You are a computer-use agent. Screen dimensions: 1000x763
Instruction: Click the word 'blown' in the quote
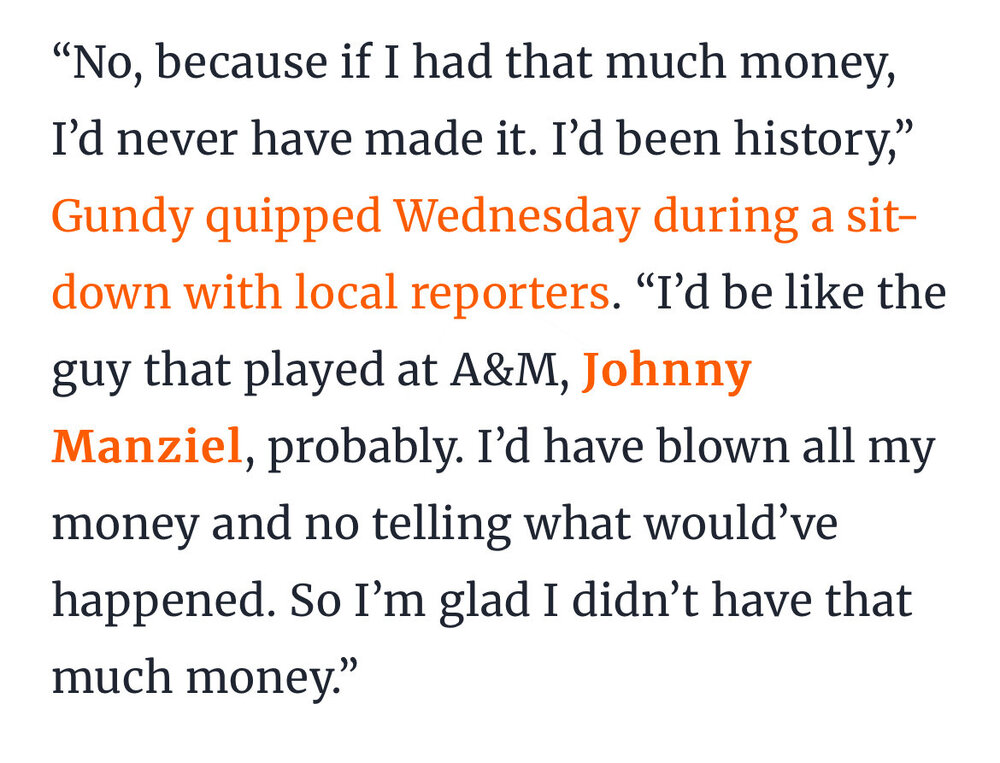(723, 445)
